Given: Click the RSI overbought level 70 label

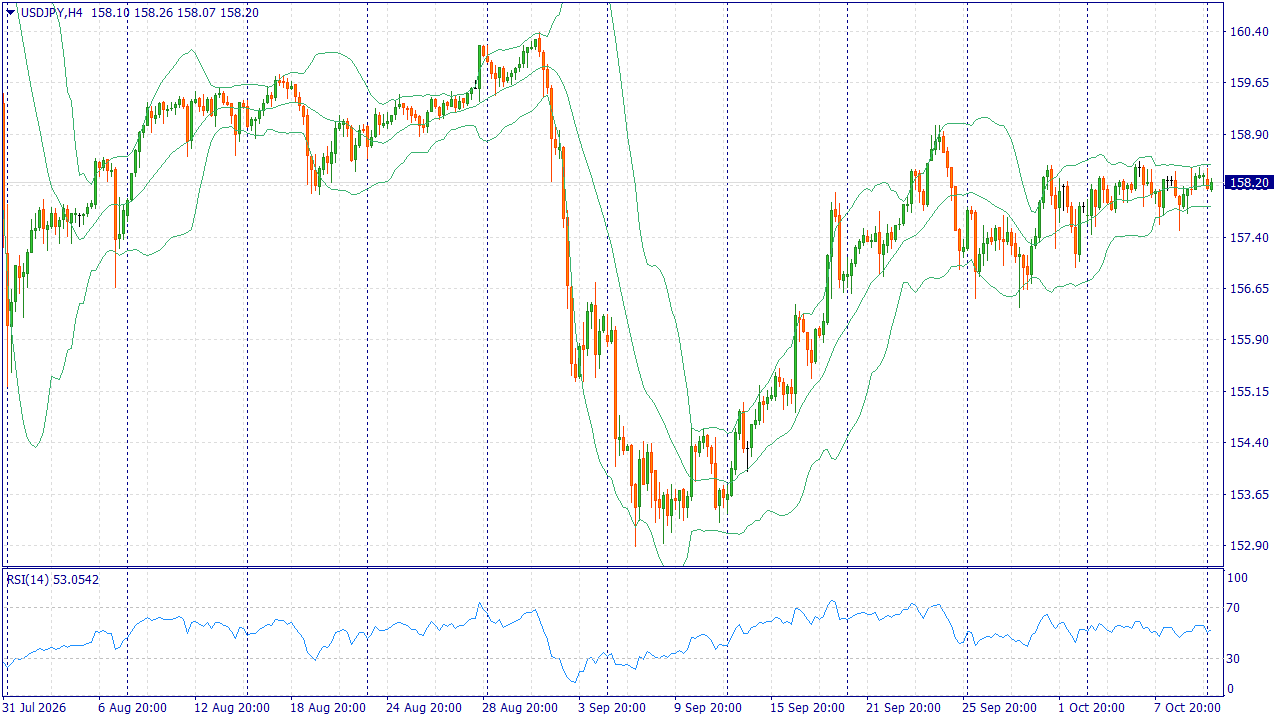Looking at the screenshot, I should (1235, 607).
